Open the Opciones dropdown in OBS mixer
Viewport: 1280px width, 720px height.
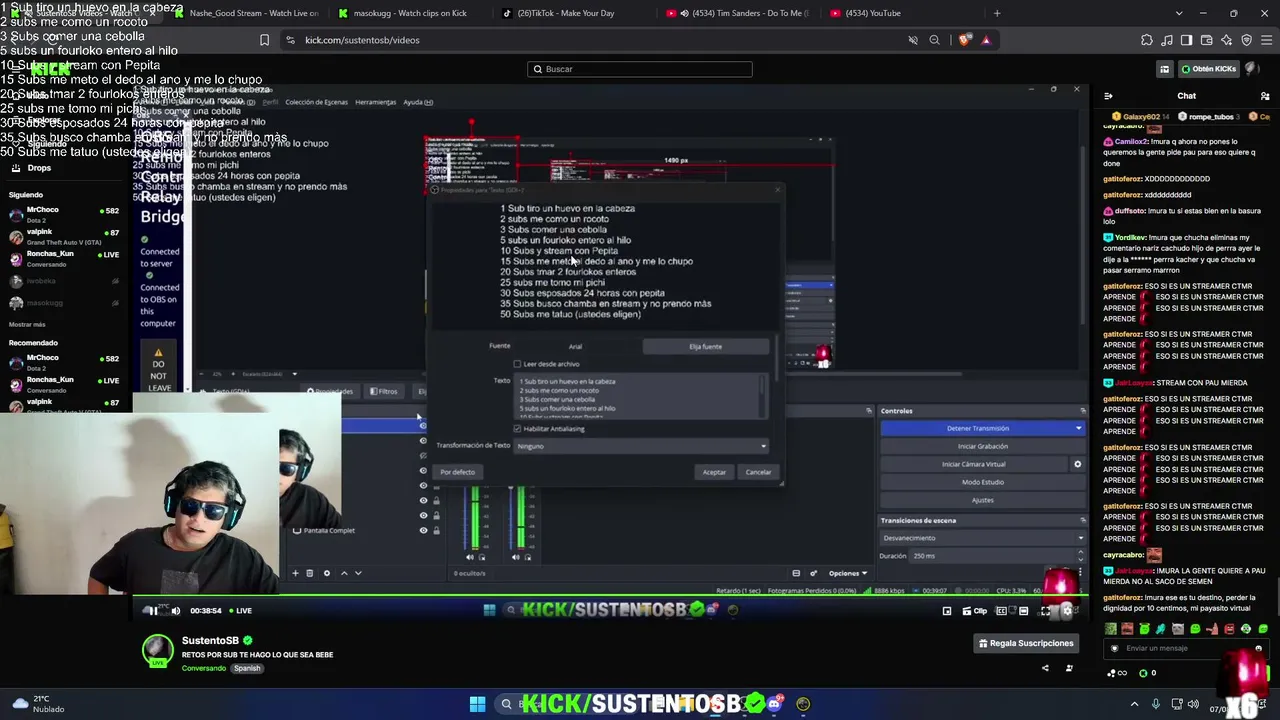[x=848, y=573]
